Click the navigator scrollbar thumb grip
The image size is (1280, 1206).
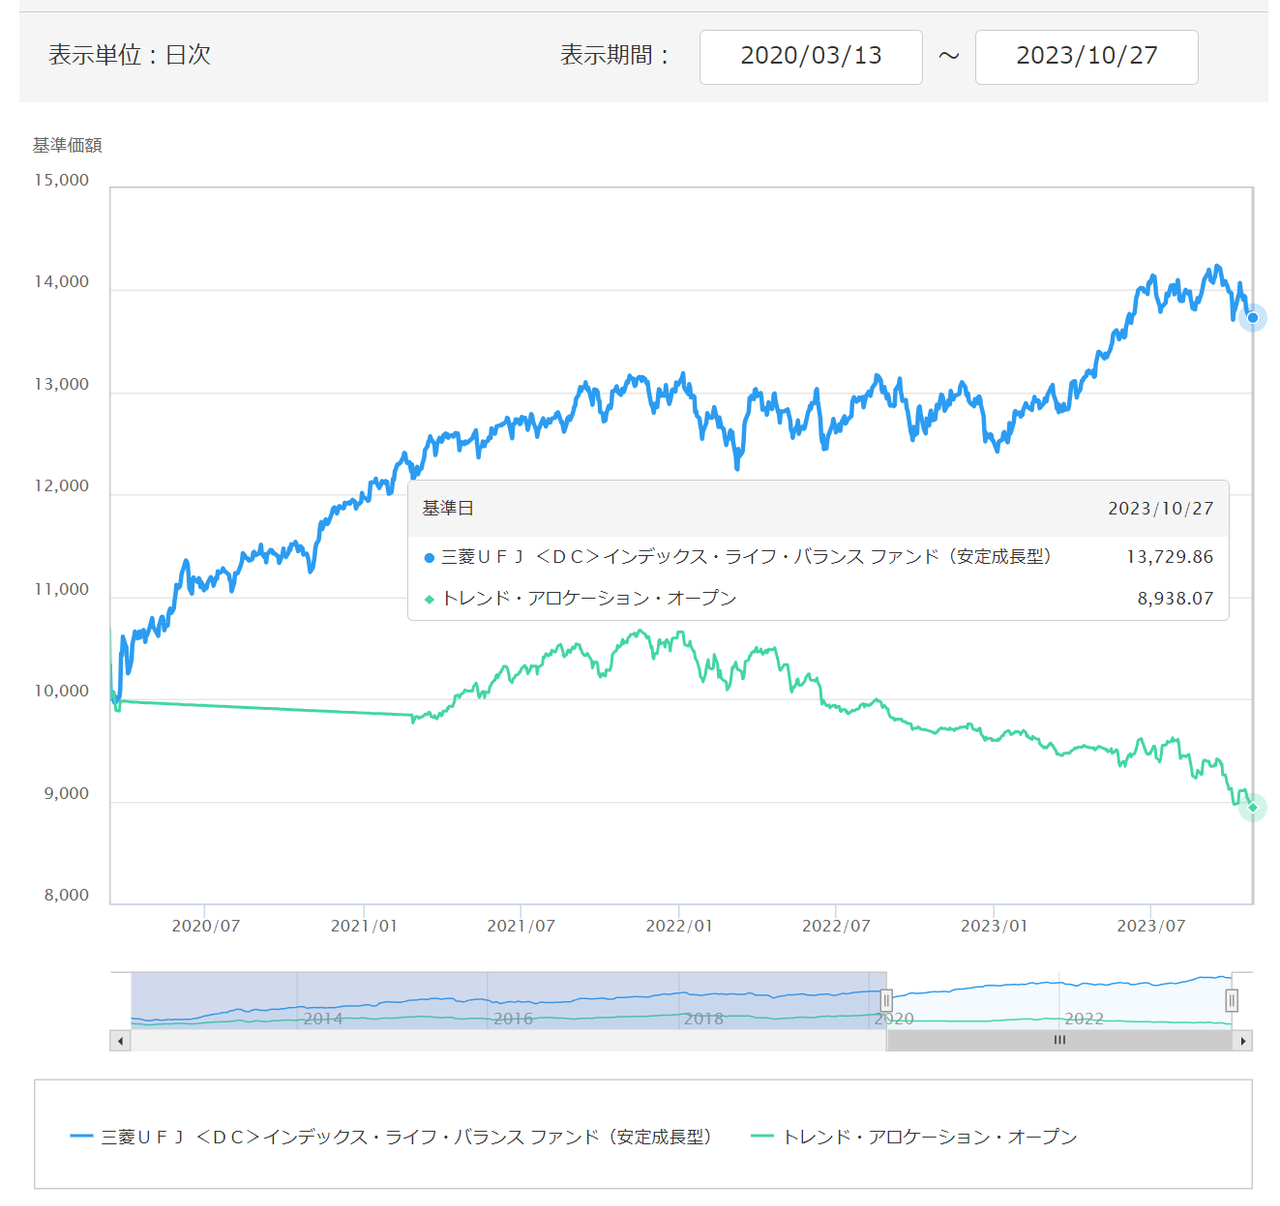1059,1041
